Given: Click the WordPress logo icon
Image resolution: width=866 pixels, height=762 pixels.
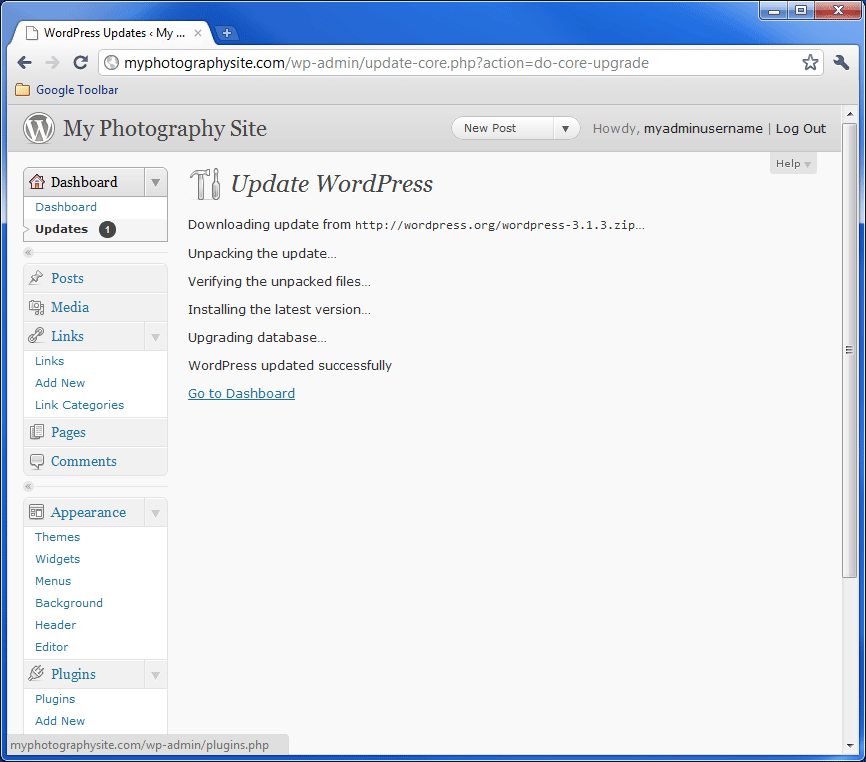Looking at the screenshot, I should pyautogui.click(x=39, y=128).
